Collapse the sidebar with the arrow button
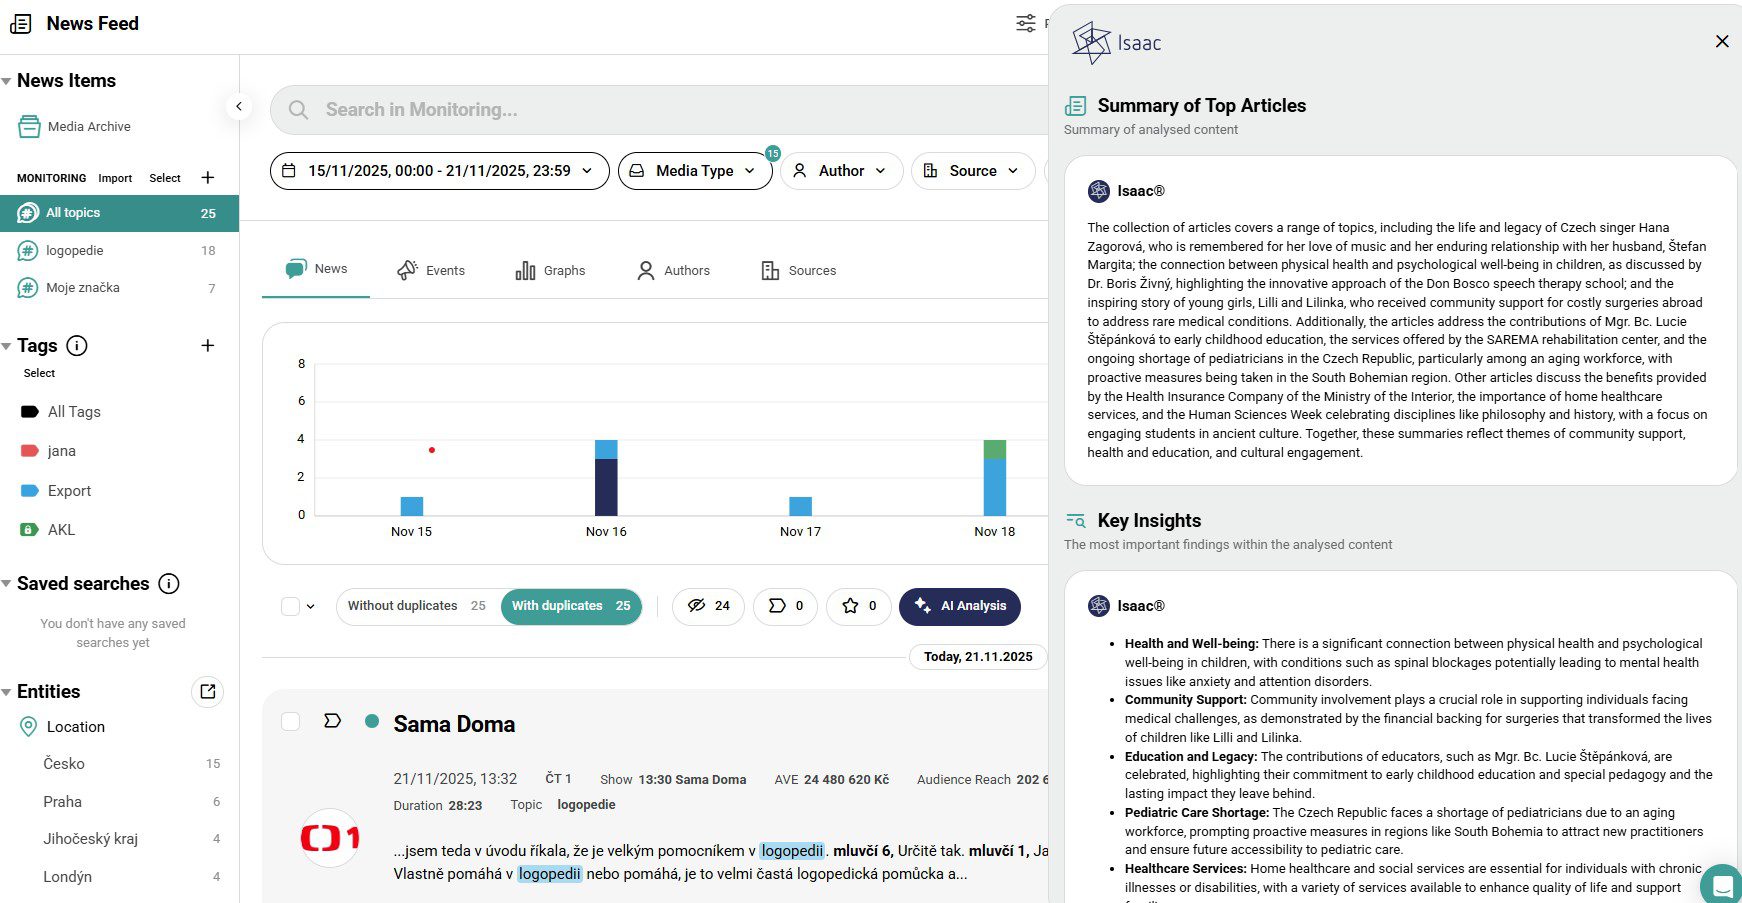The image size is (1742, 903). click(x=238, y=106)
